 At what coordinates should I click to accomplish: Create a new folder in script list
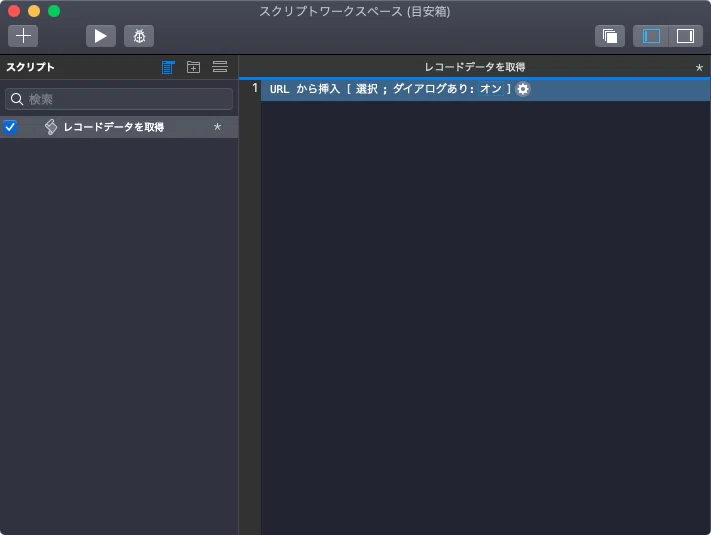[194, 67]
